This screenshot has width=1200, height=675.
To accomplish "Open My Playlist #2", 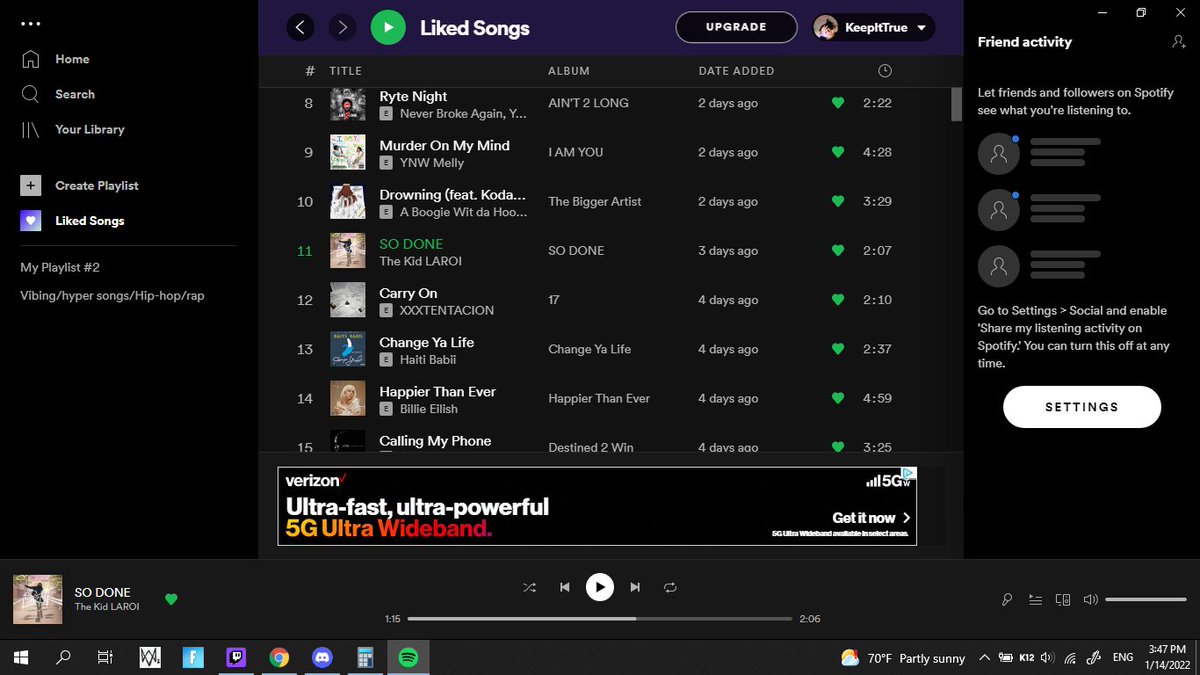I will tap(60, 267).
